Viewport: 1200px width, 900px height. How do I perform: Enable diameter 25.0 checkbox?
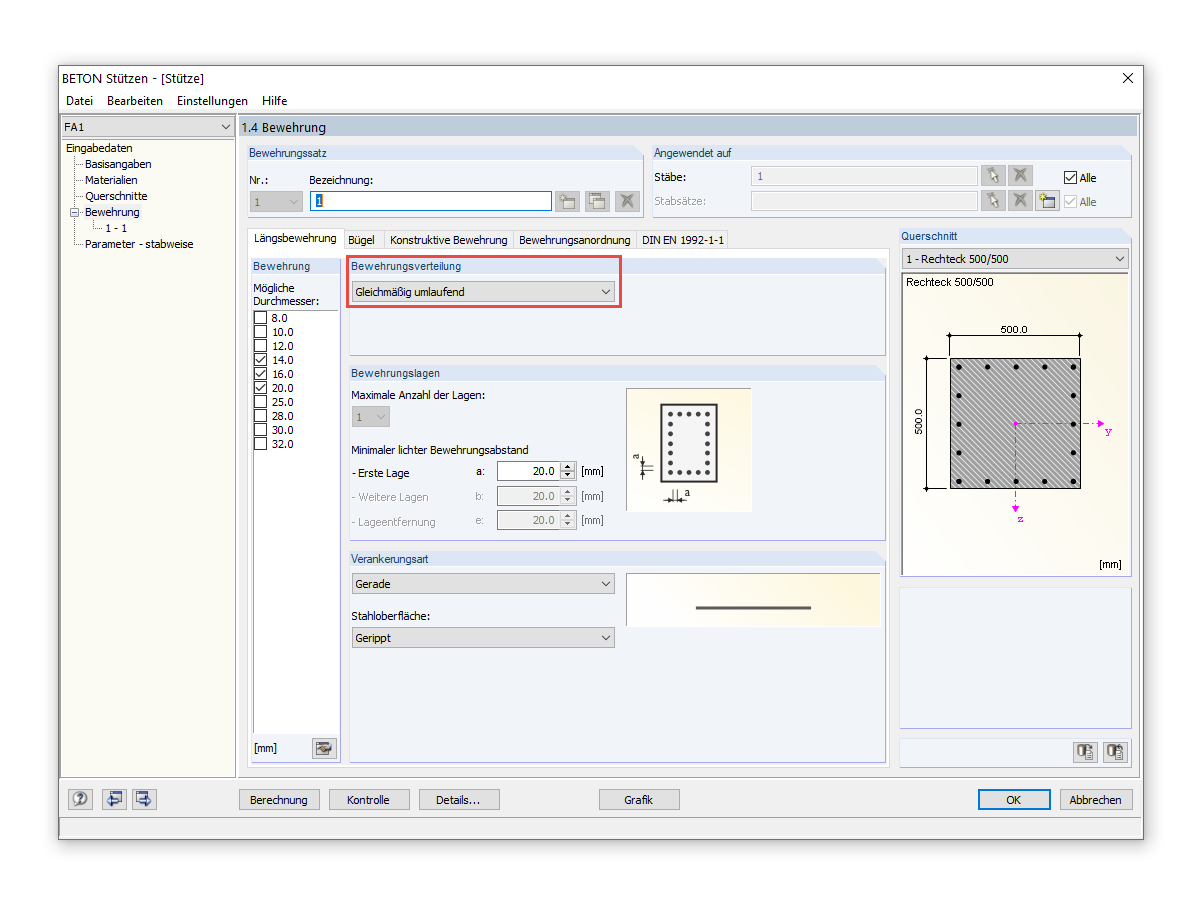point(260,402)
